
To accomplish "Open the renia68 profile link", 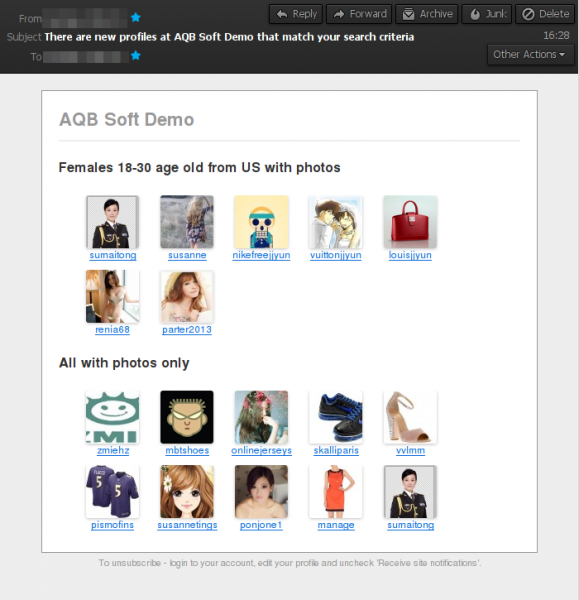I will tap(112, 329).
